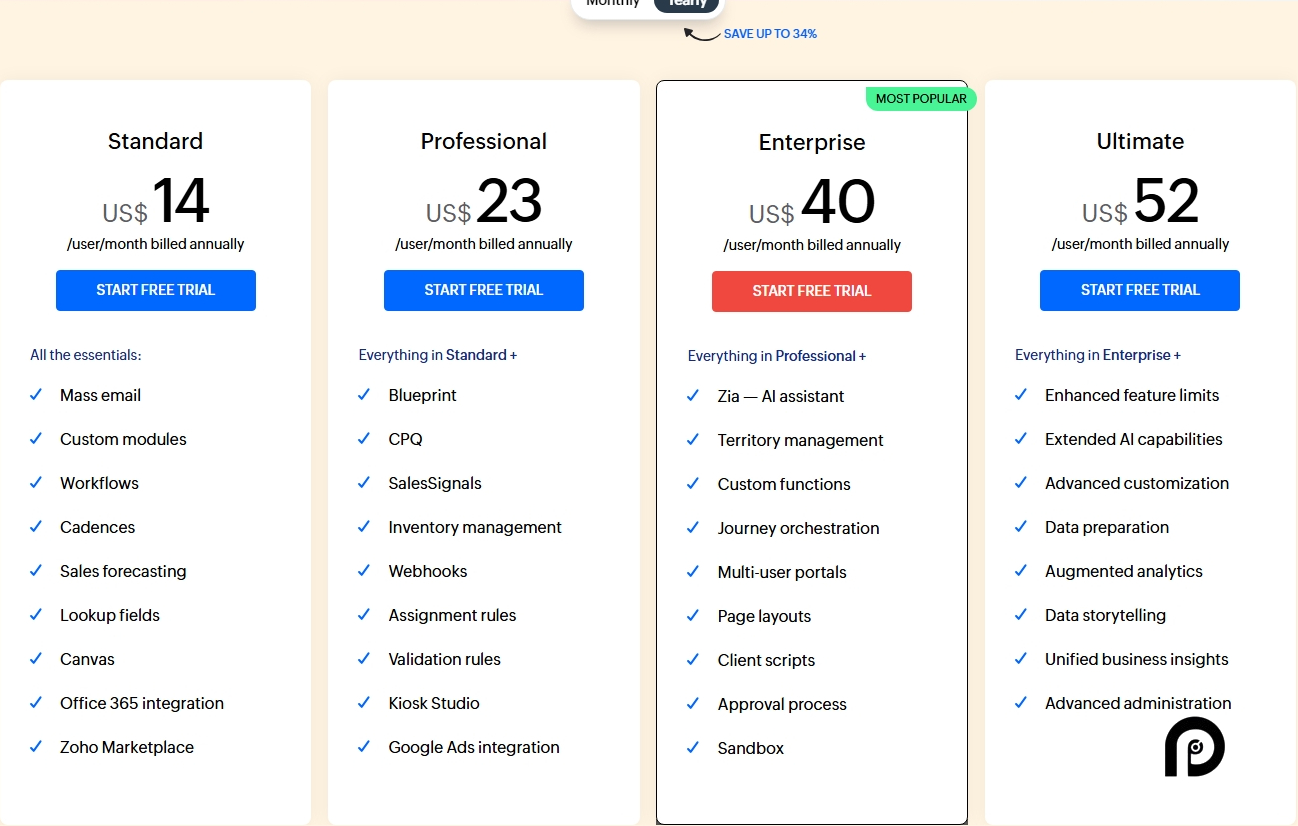1298x826 pixels.
Task: Click the US$ 23 price
Action: [484, 202]
